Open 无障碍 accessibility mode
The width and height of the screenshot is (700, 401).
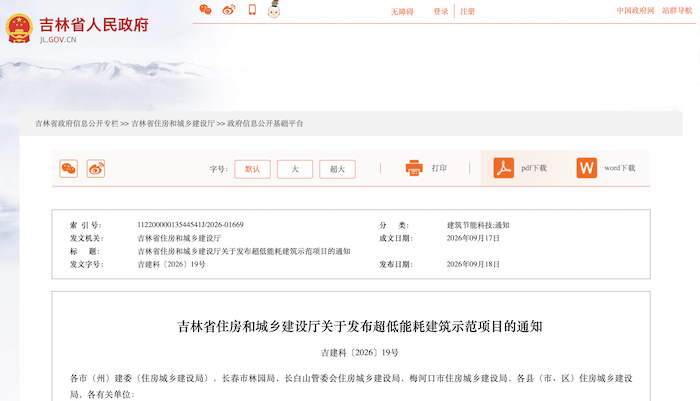pos(402,12)
